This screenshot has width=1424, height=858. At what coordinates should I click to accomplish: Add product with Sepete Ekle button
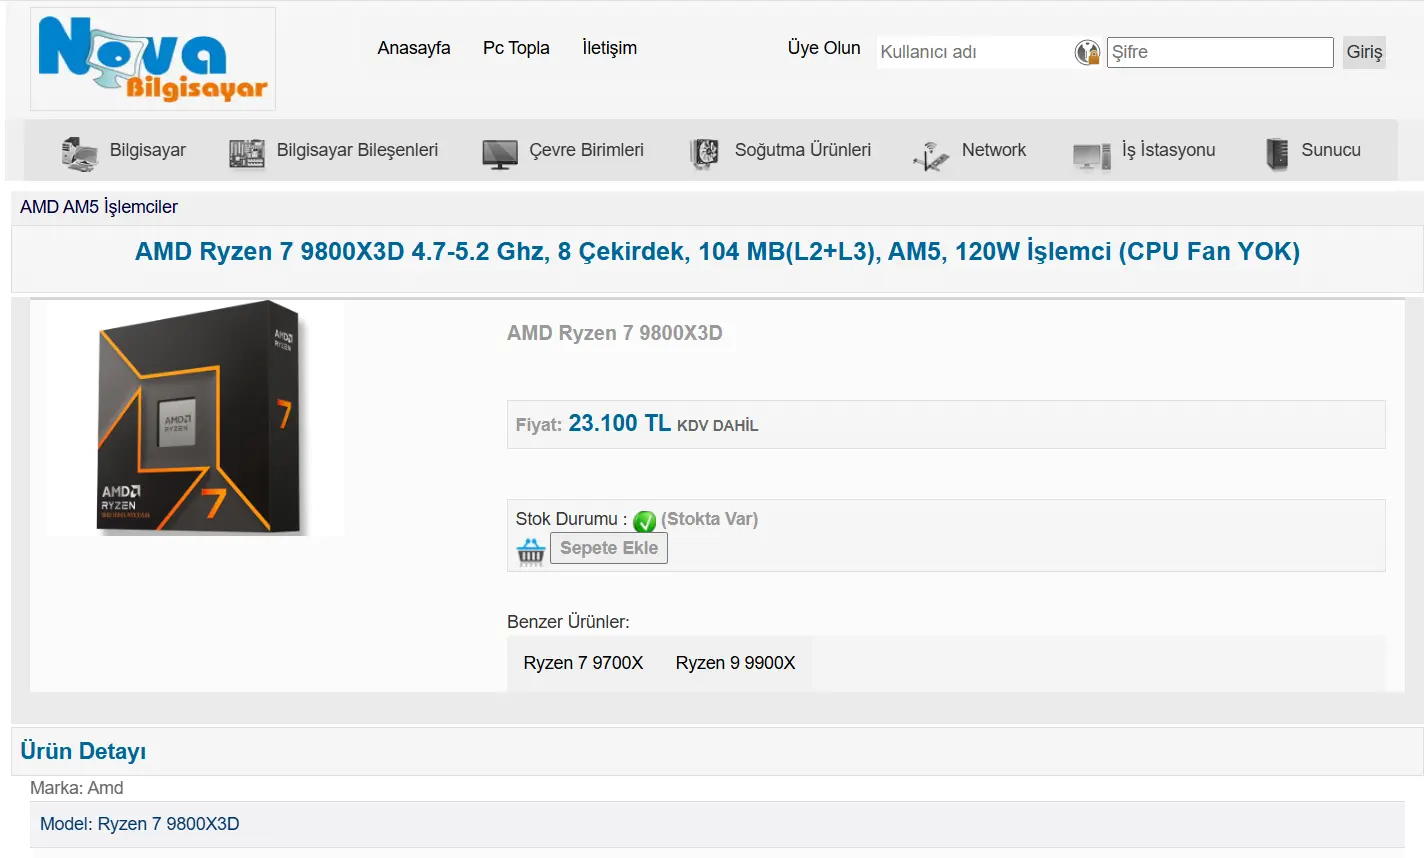pyautogui.click(x=609, y=548)
